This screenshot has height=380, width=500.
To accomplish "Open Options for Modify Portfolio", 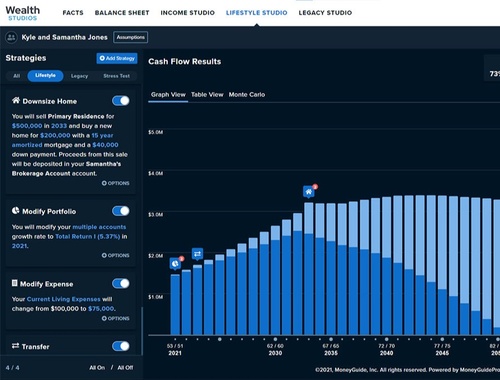I will pos(115,255).
